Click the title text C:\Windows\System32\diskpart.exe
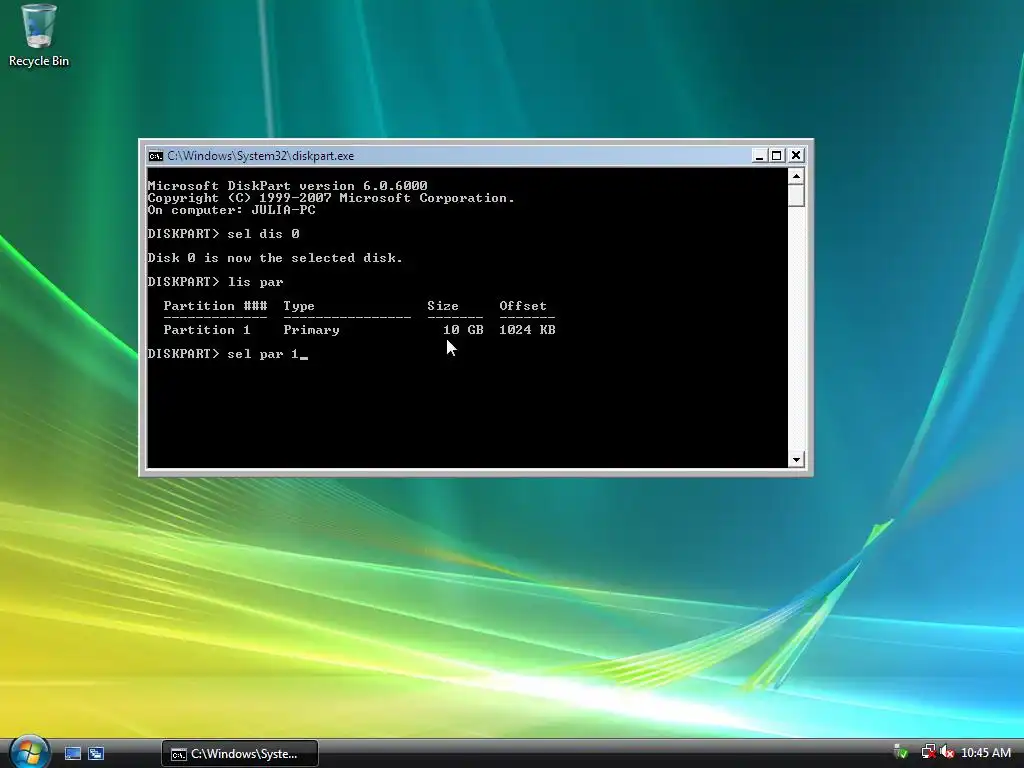This screenshot has height=768, width=1024. [261, 156]
